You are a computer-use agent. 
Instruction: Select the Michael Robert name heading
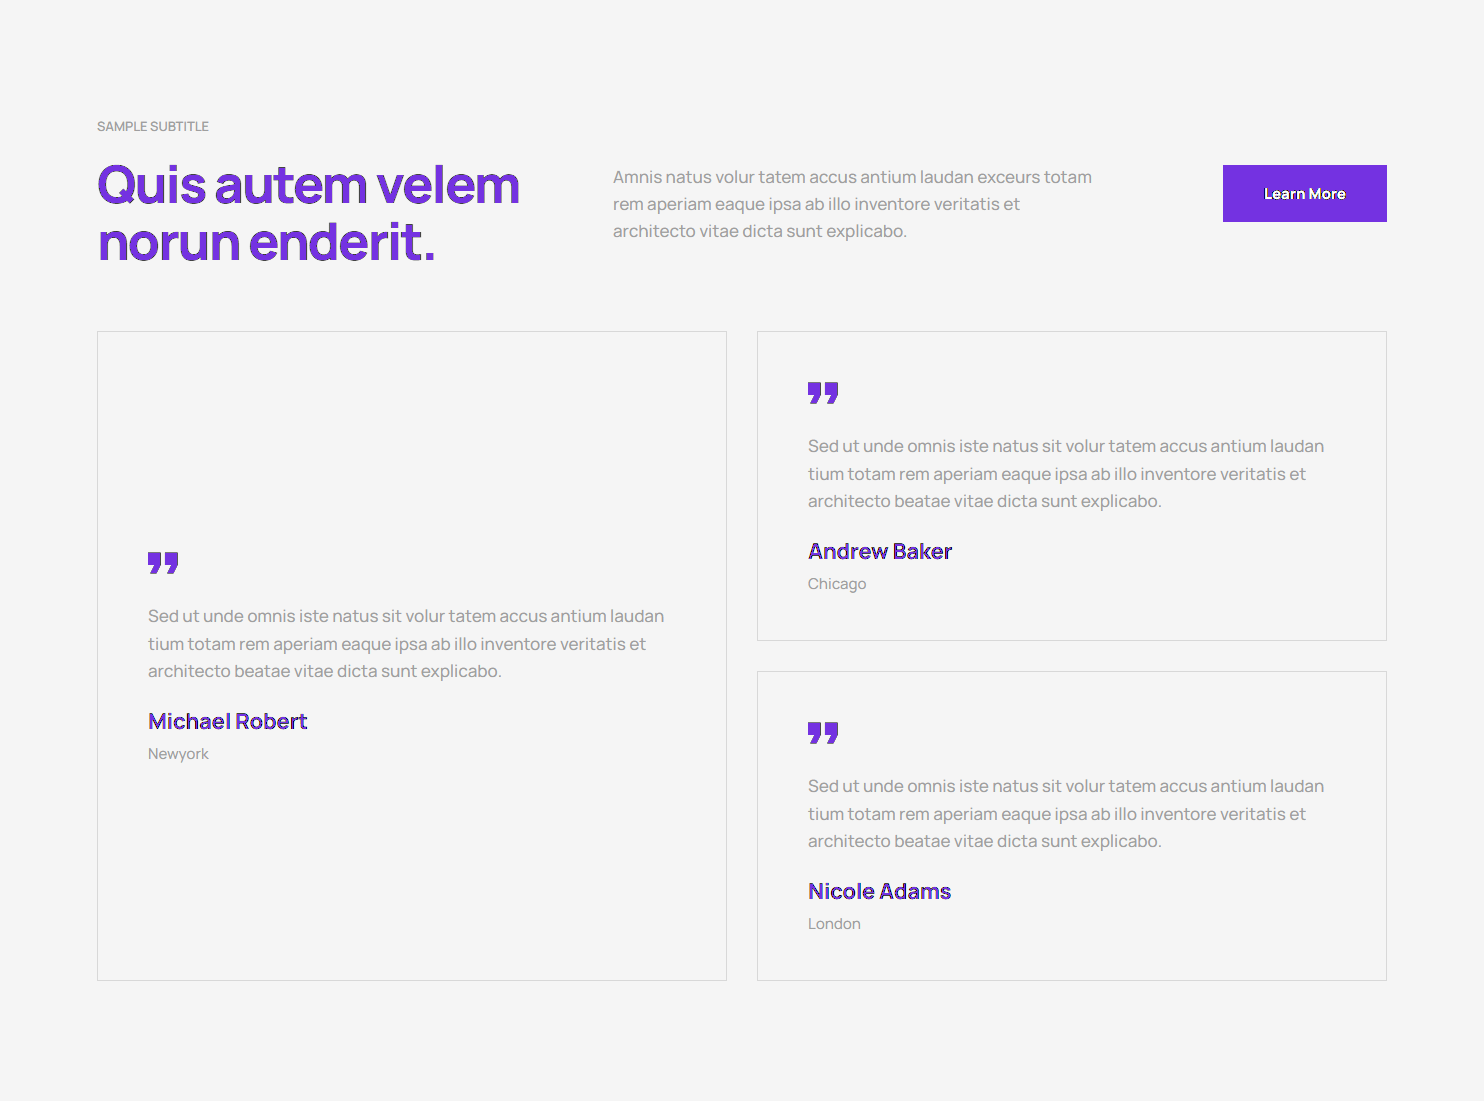(227, 721)
